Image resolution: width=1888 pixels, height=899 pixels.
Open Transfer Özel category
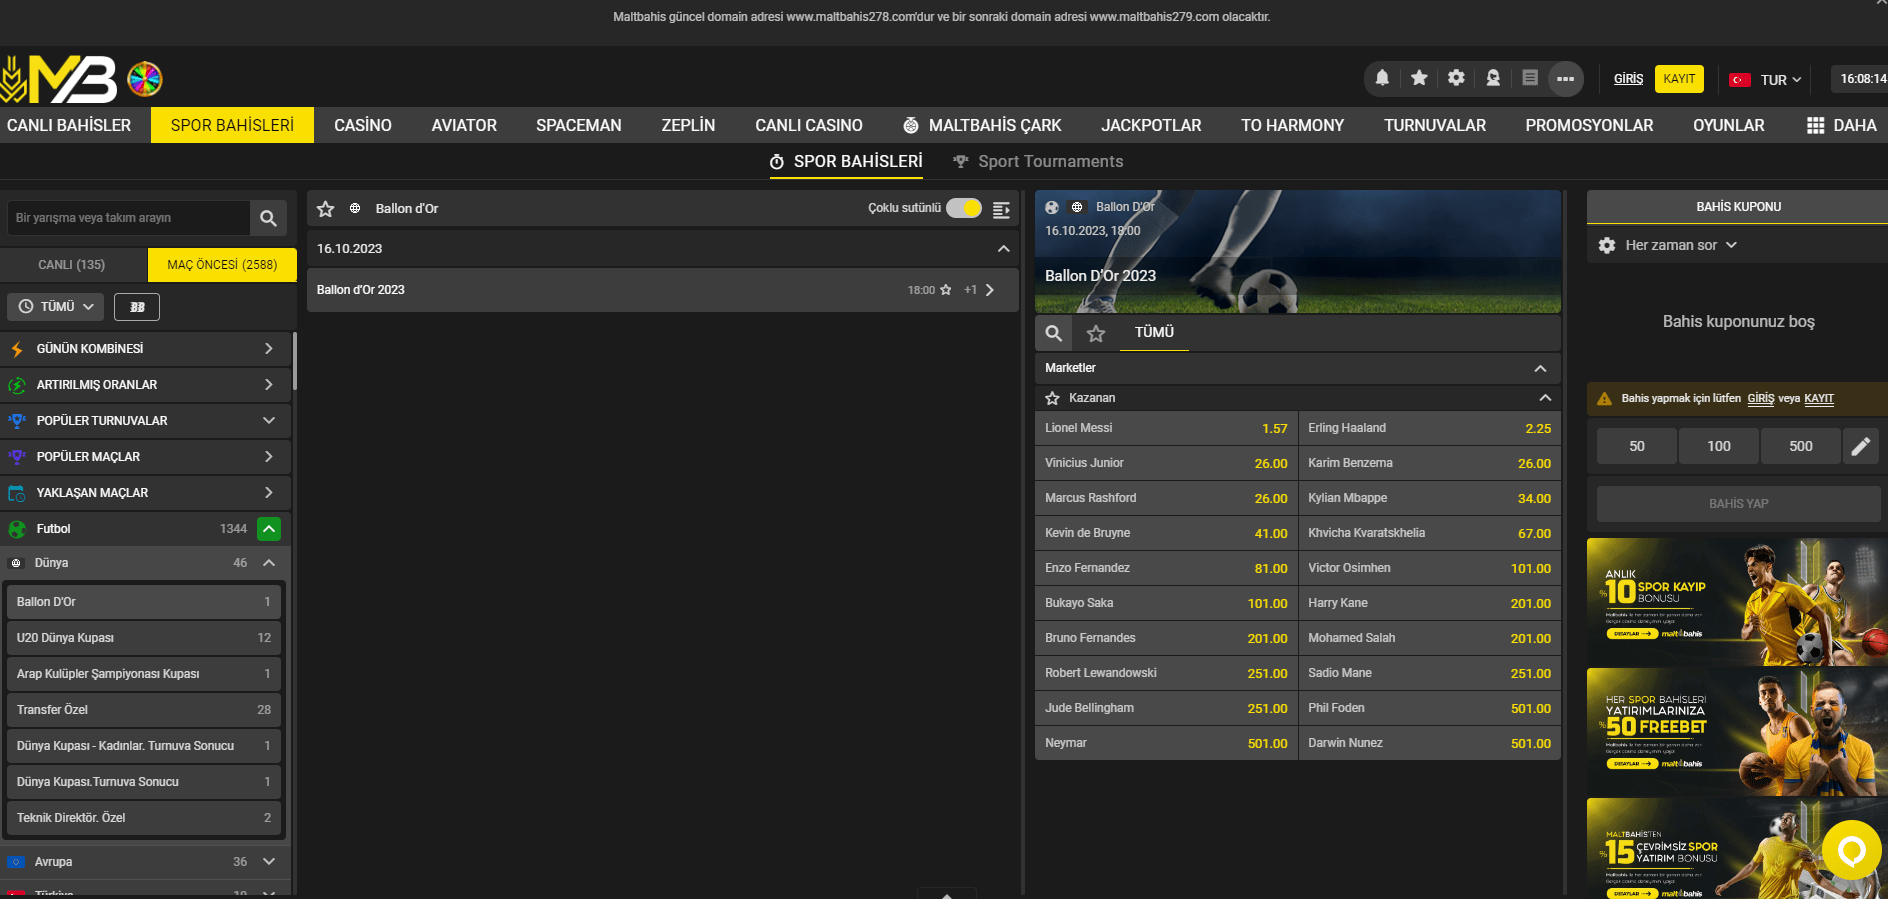(144, 710)
